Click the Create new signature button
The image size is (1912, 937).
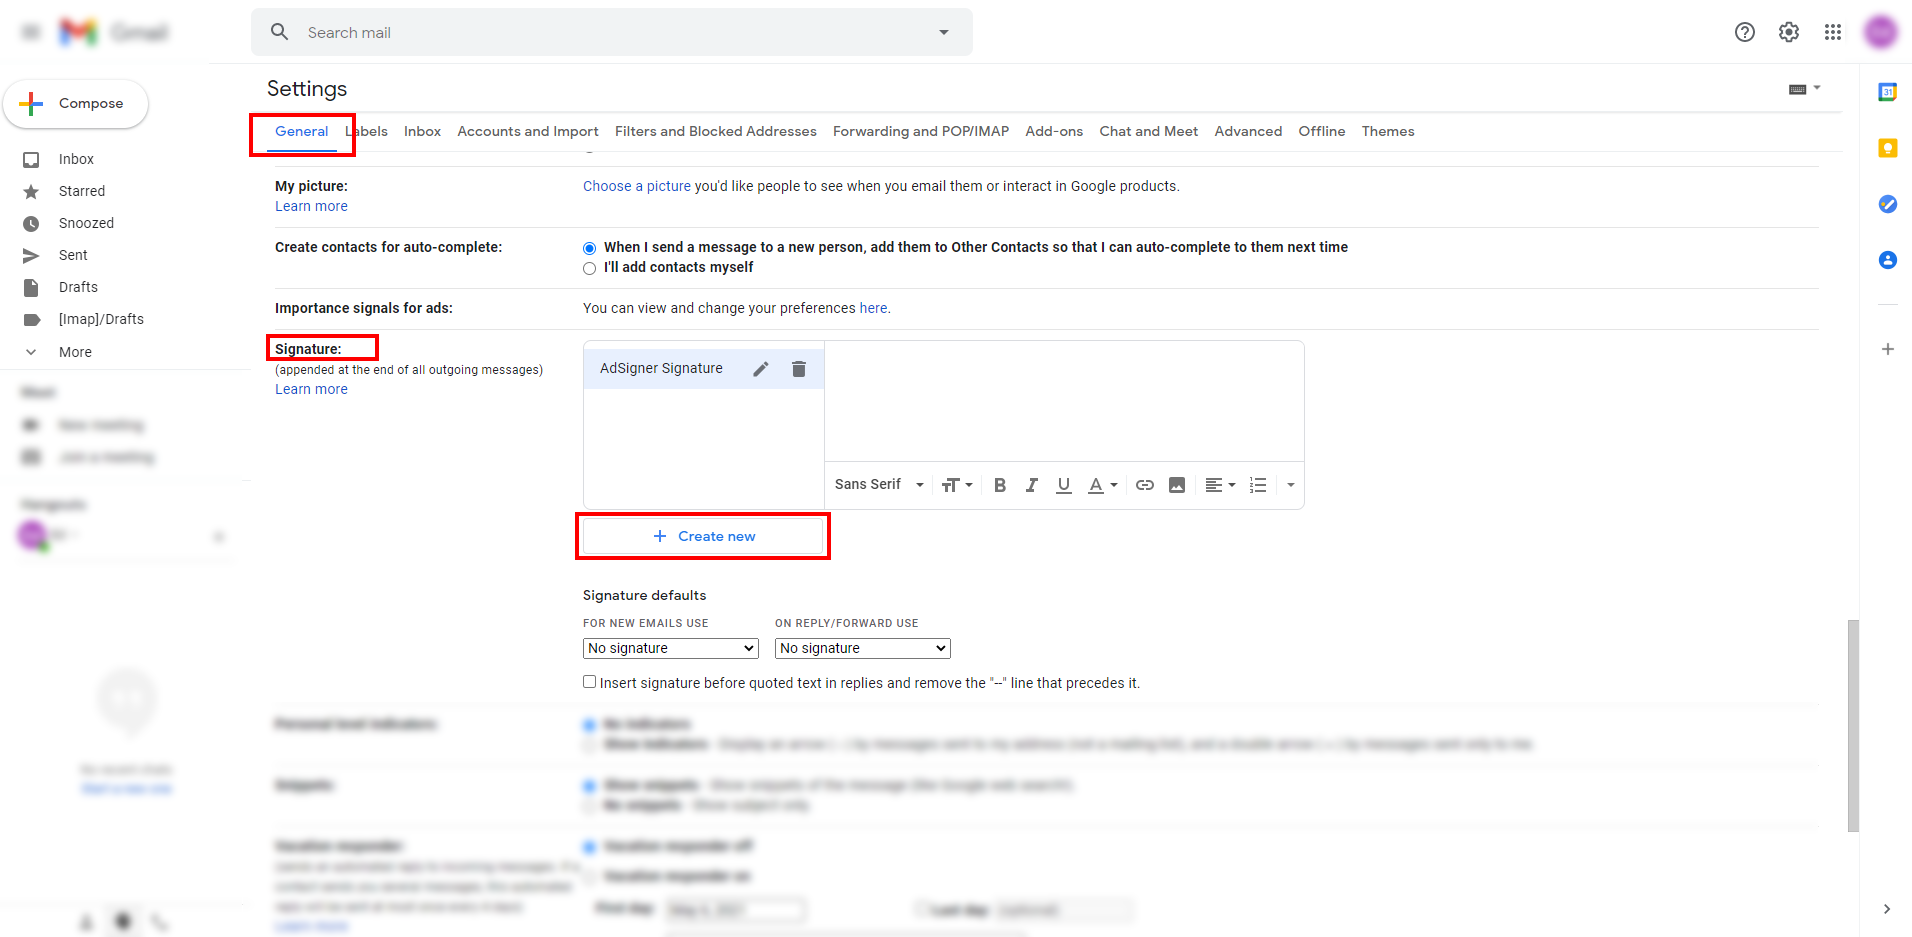tap(703, 536)
